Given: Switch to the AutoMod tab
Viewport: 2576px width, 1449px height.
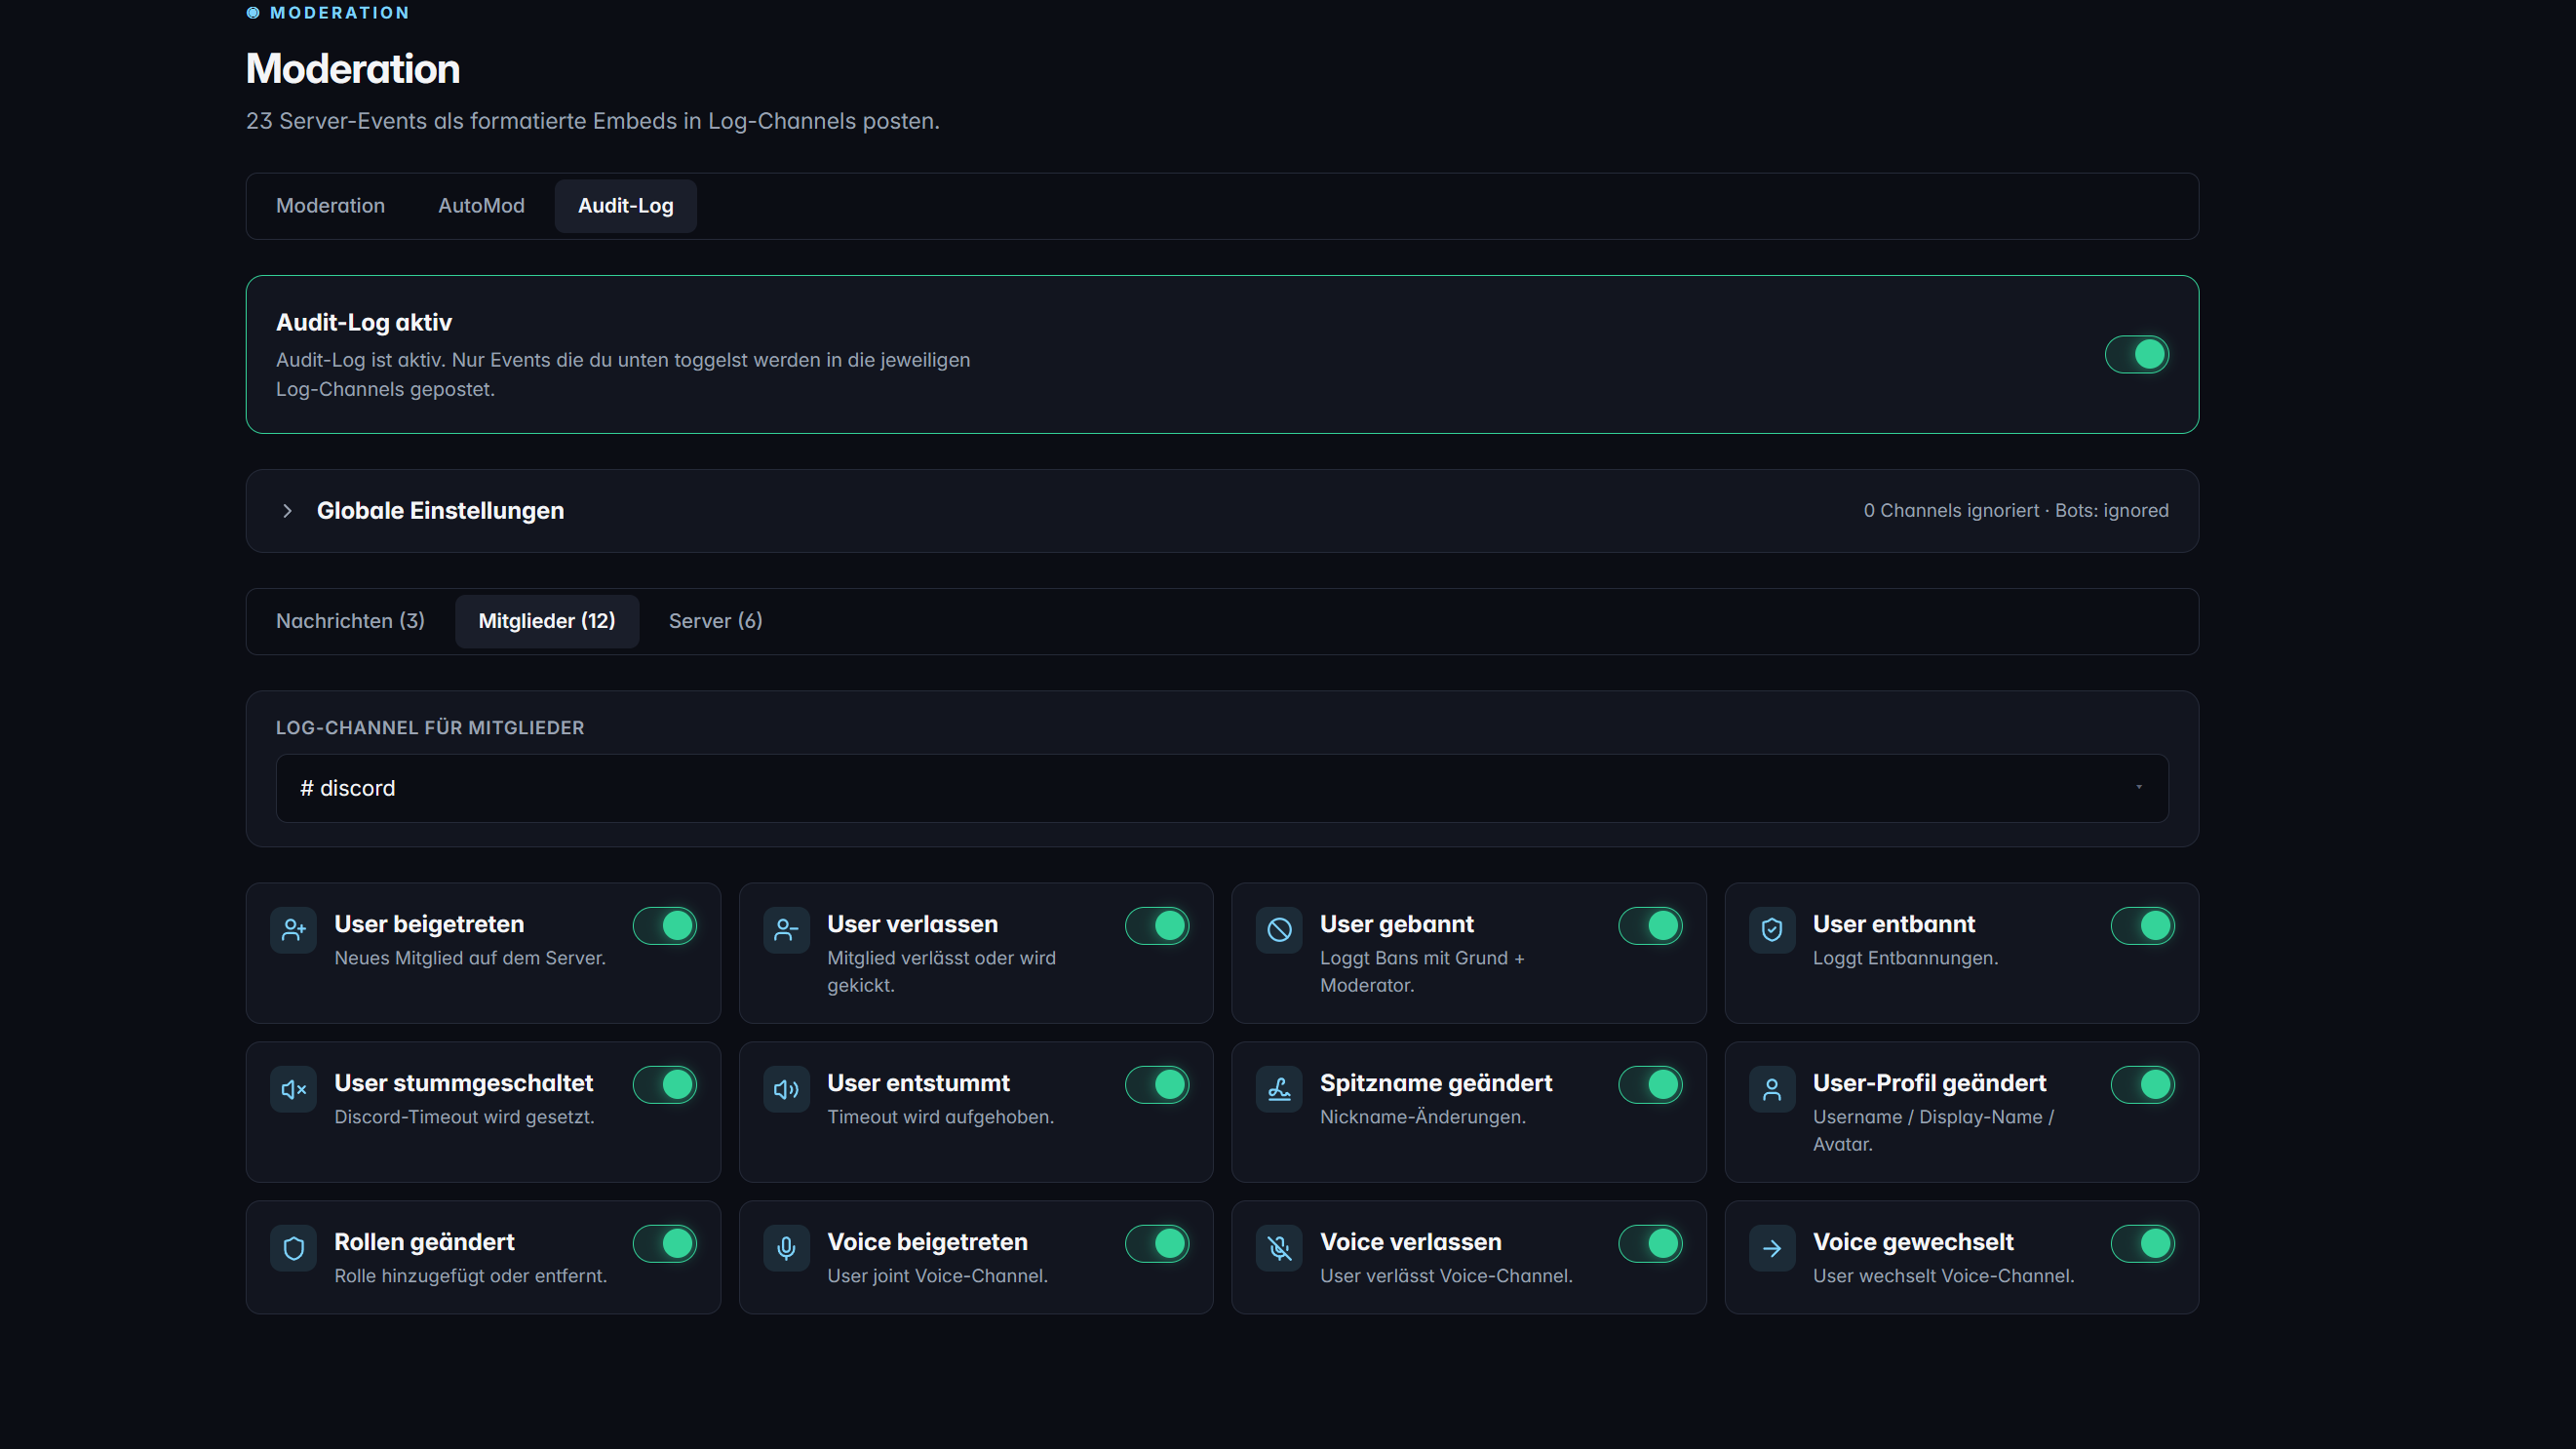Looking at the screenshot, I should click(x=481, y=205).
